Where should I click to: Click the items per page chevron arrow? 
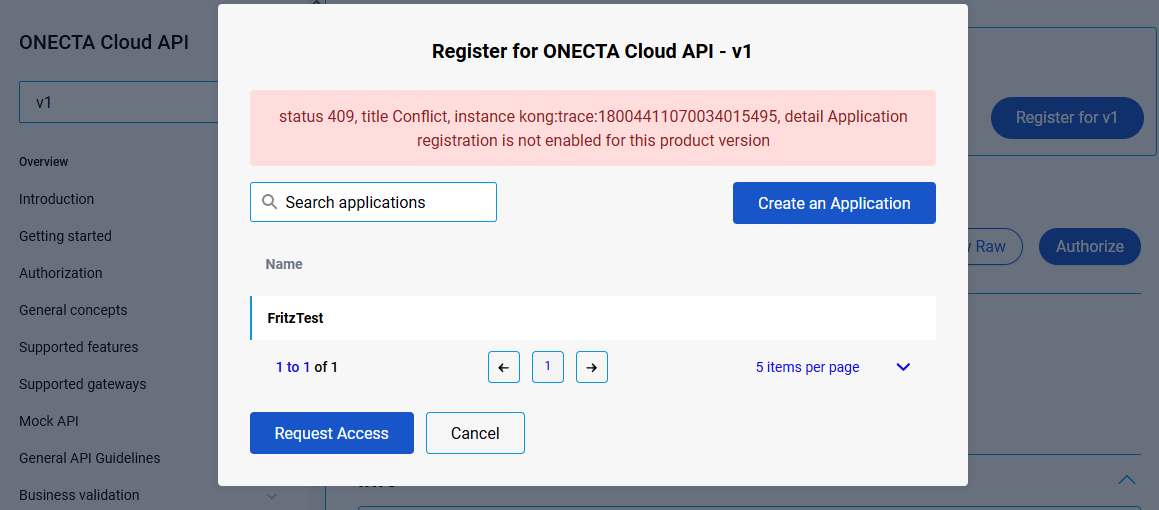click(903, 367)
